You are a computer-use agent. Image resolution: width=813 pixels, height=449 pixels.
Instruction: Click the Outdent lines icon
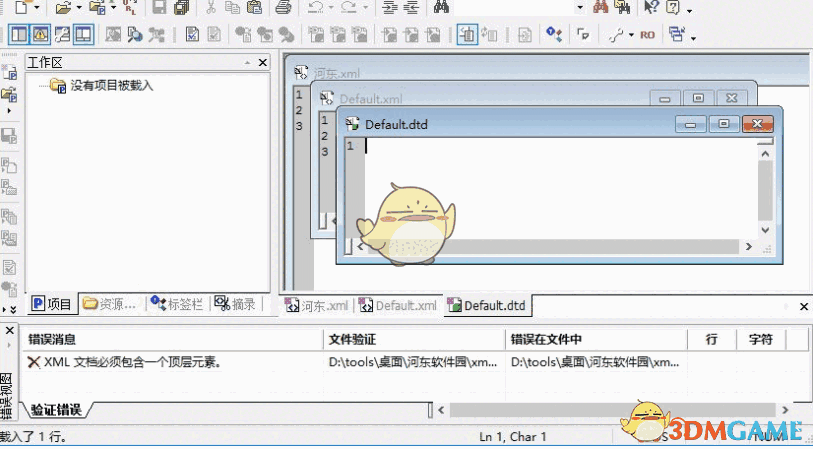[x=411, y=7]
